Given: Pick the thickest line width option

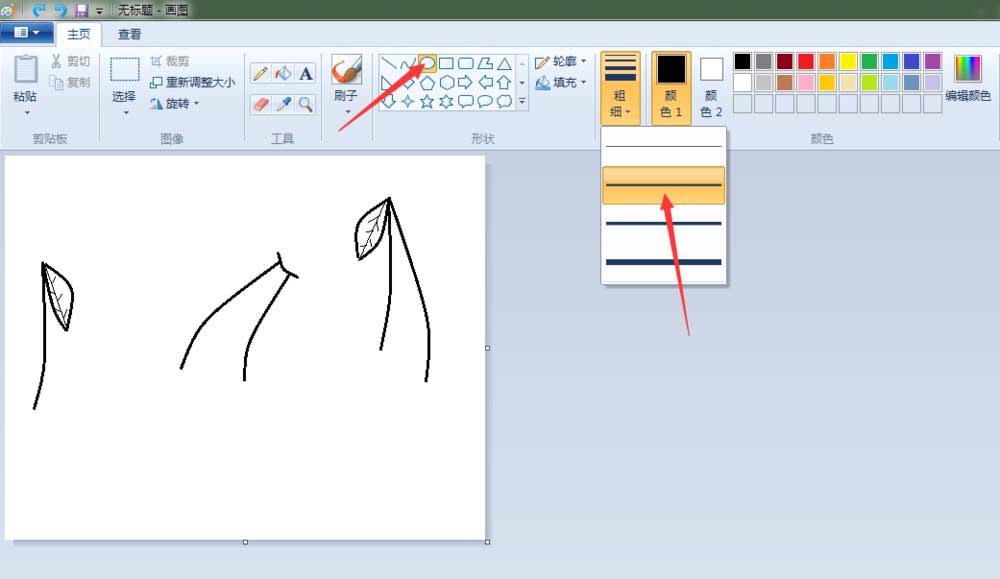Looking at the screenshot, I should pos(663,261).
